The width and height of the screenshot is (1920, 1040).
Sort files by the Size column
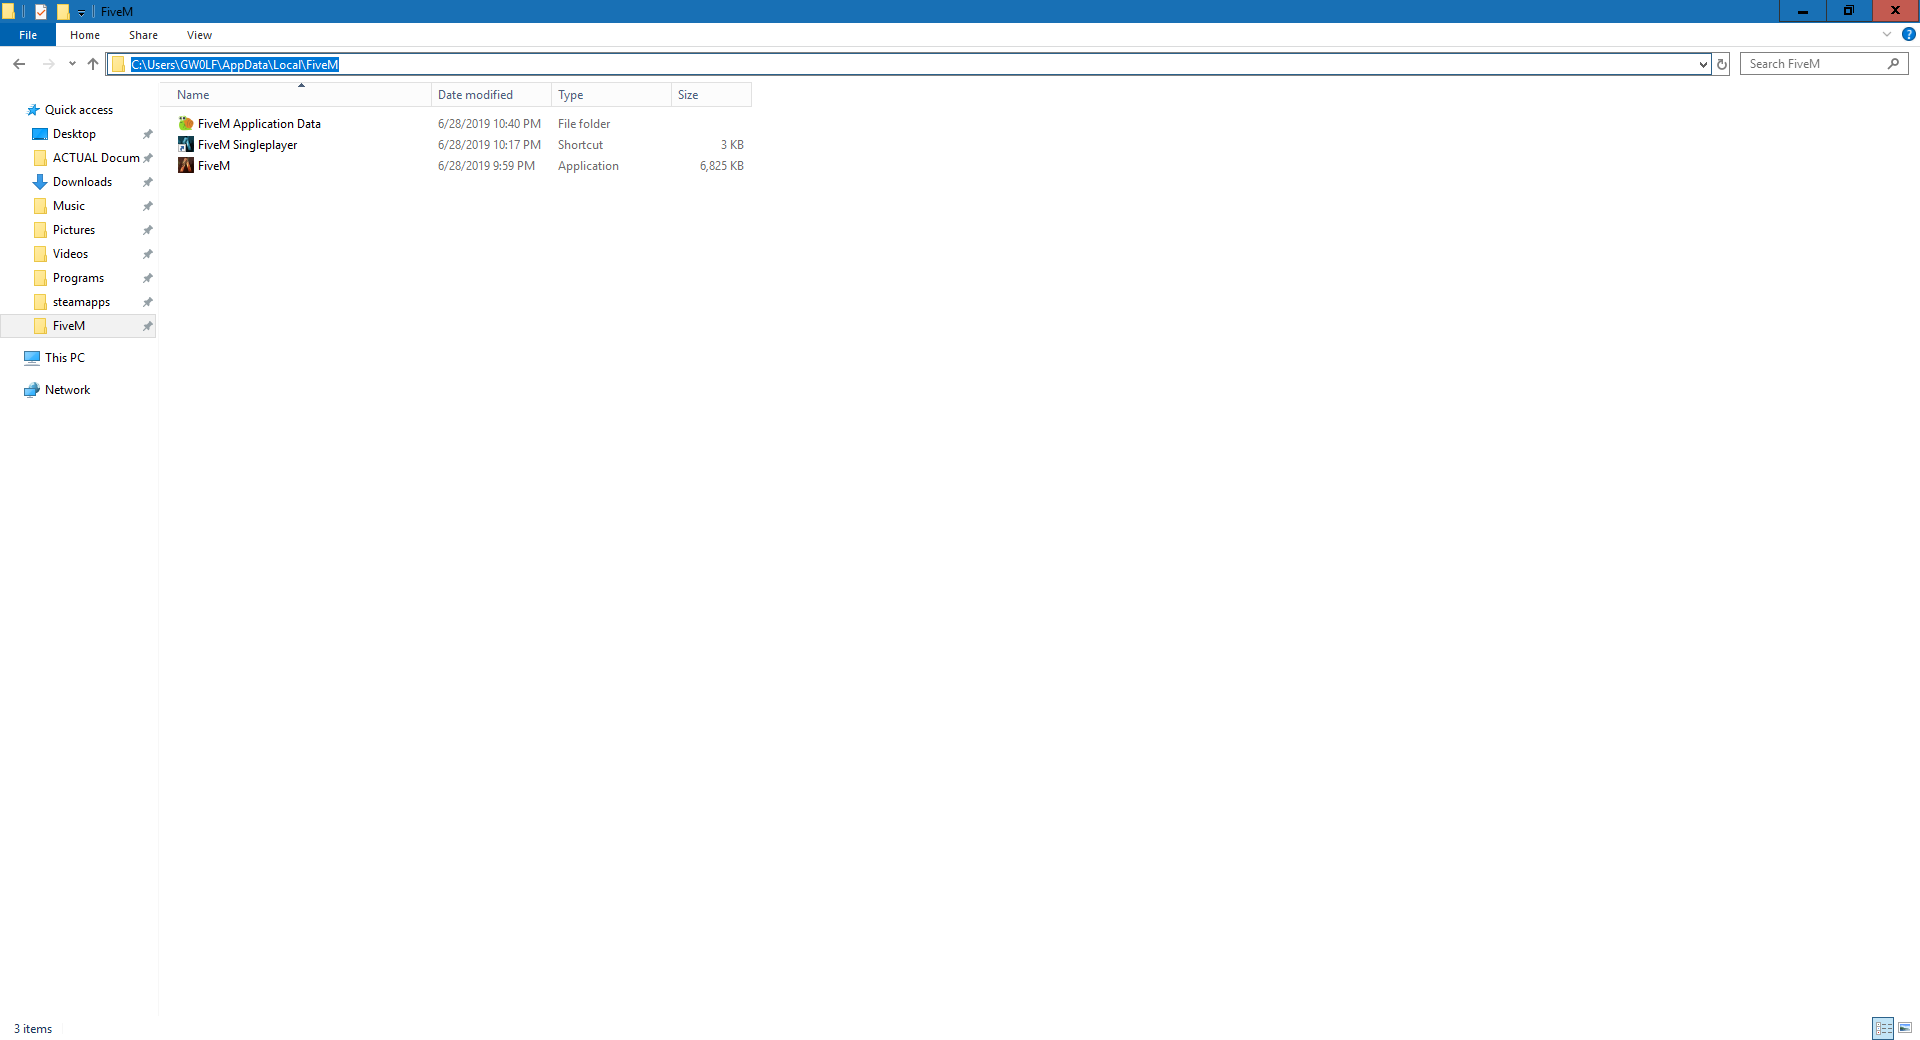pos(711,95)
